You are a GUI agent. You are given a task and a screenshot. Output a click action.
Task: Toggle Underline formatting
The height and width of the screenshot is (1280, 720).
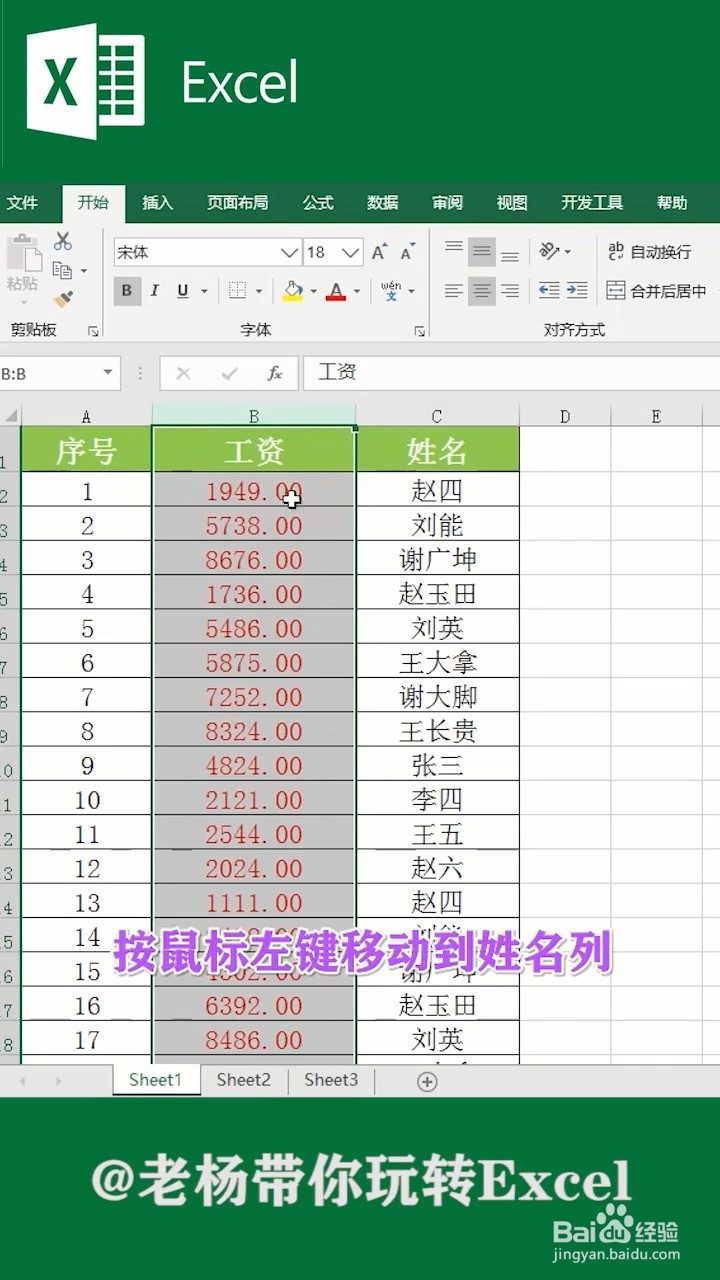[182, 291]
